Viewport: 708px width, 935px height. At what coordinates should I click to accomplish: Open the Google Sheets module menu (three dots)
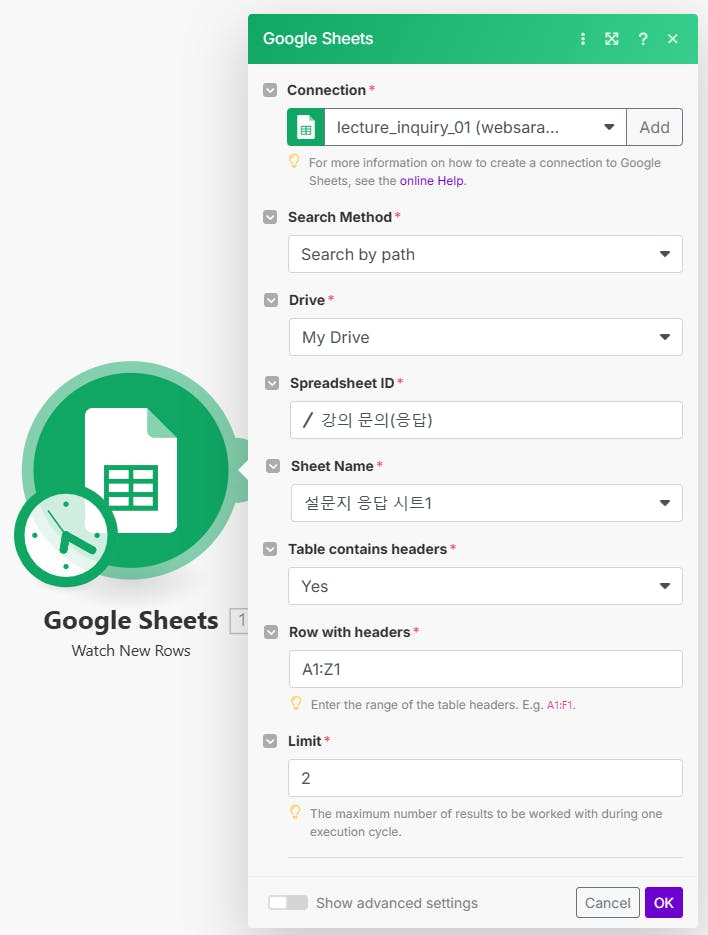[x=583, y=39]
